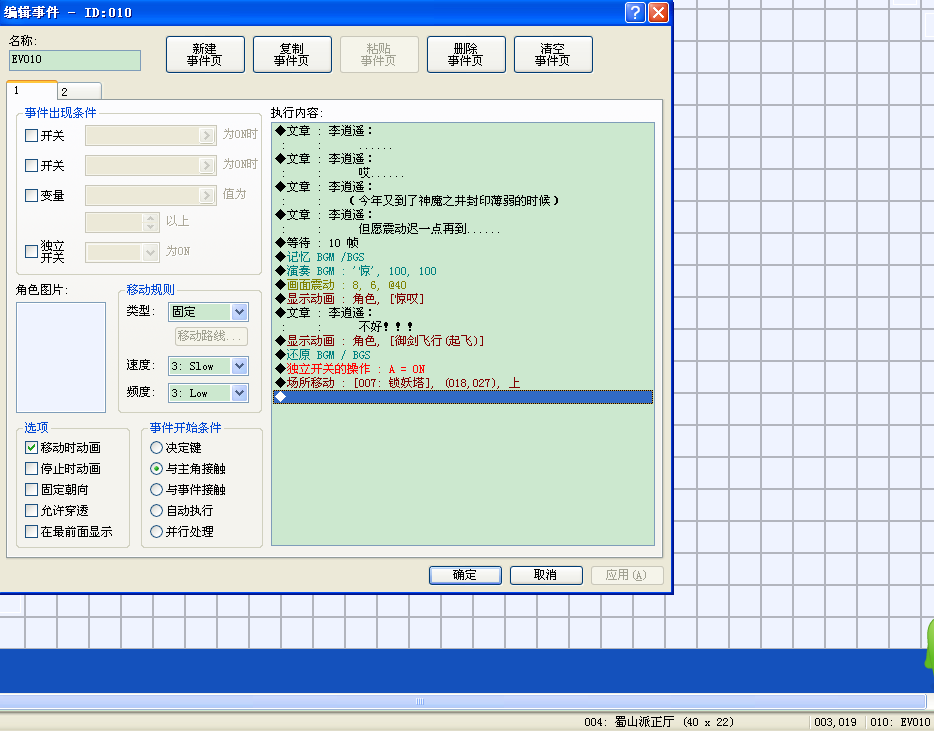Screen dimensions: 934x731
Task: Click the map editor horizontal scrollbar
Action: (x=462, y=701)
